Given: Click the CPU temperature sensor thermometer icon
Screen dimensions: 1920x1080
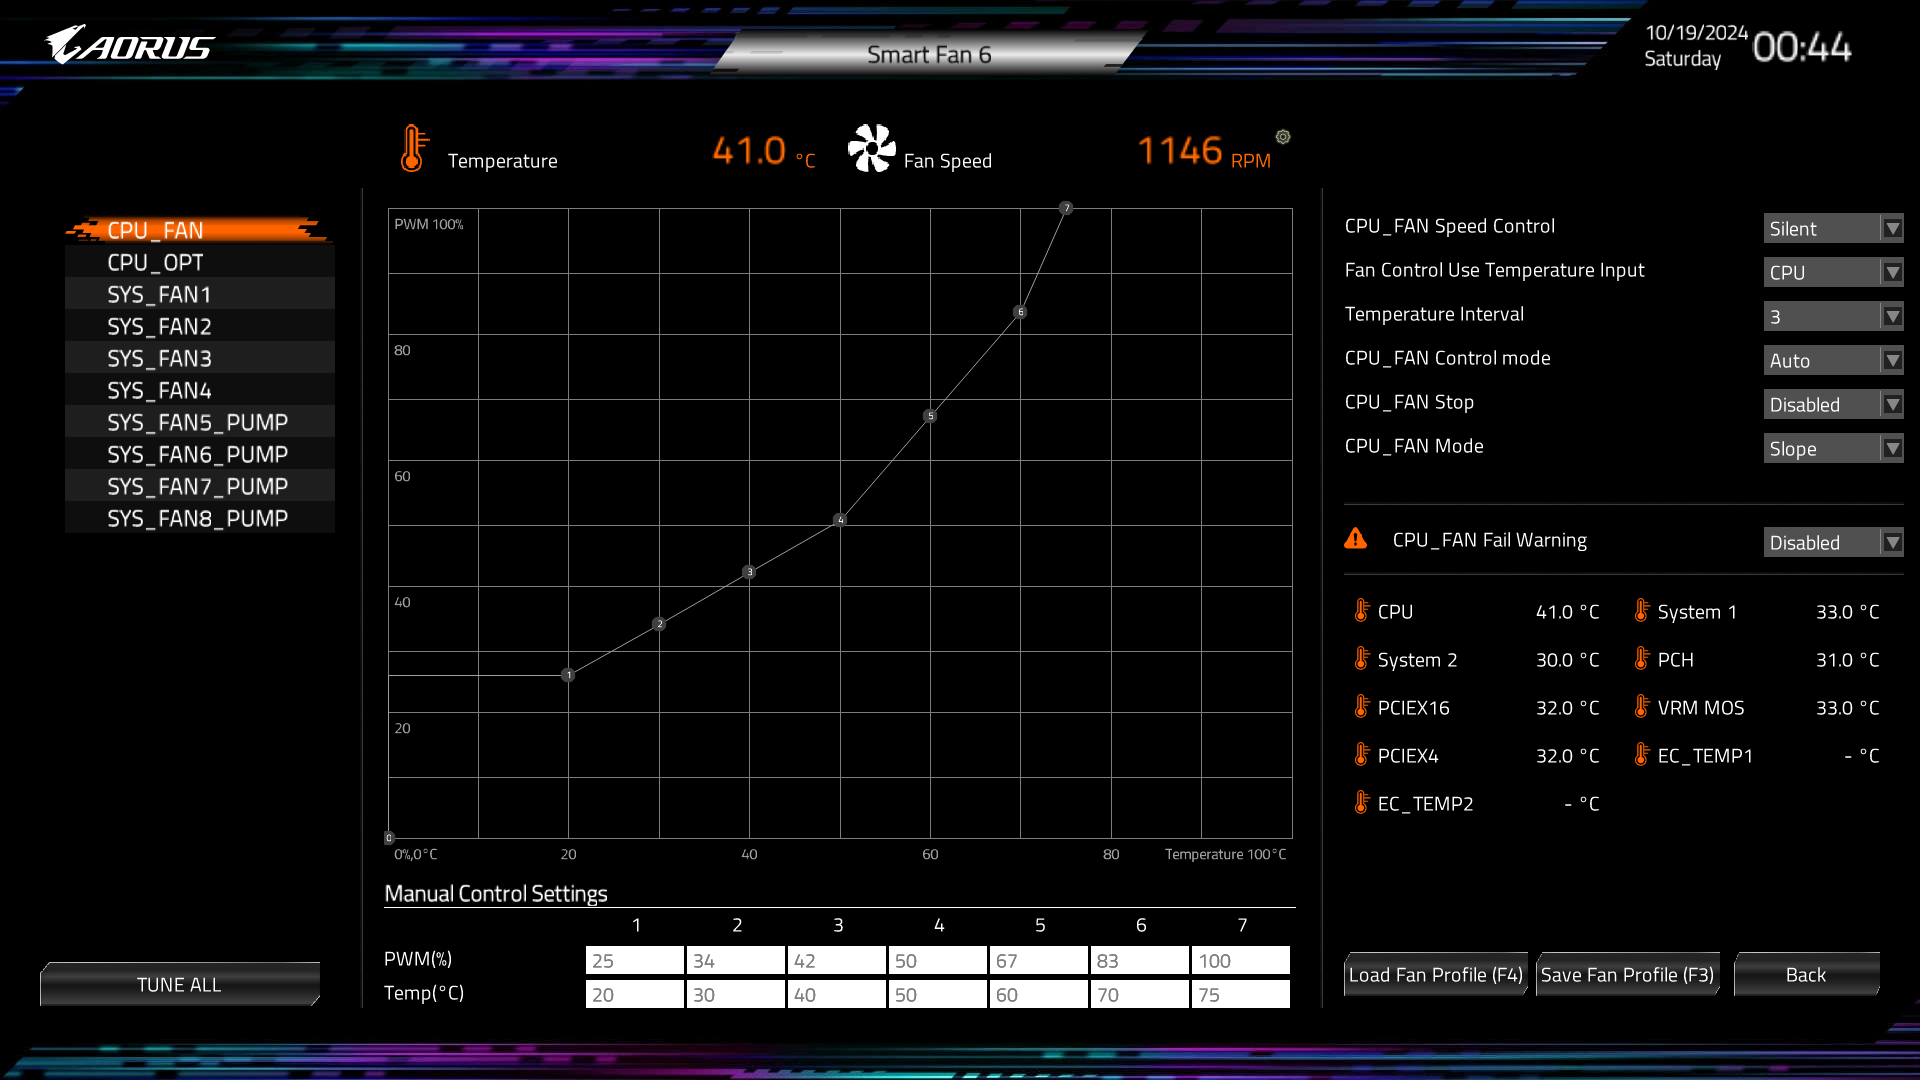Looking at the screenshot, I should click(1361, 611).
